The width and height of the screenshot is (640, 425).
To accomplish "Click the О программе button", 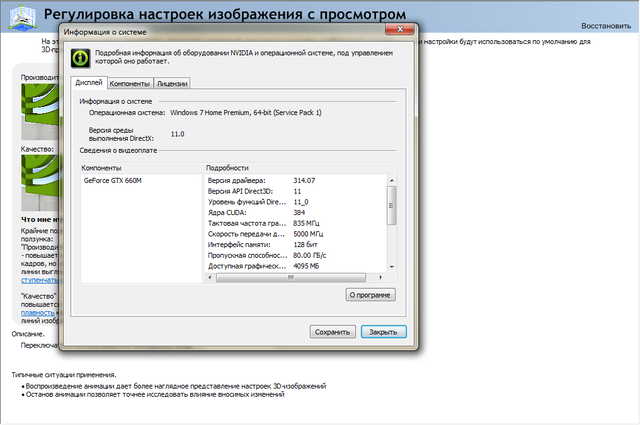I will coord(371,295).
